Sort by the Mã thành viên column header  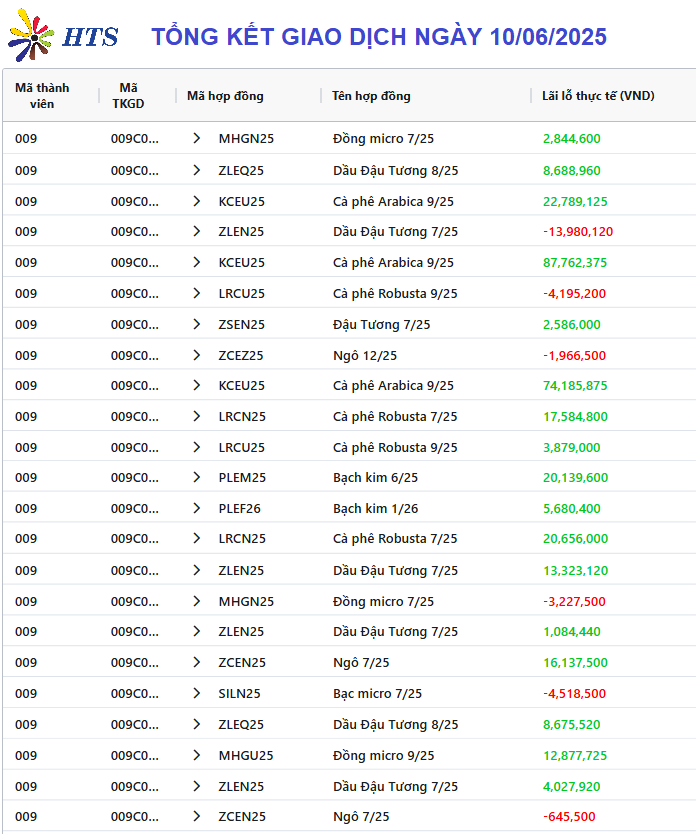point(42,96)
